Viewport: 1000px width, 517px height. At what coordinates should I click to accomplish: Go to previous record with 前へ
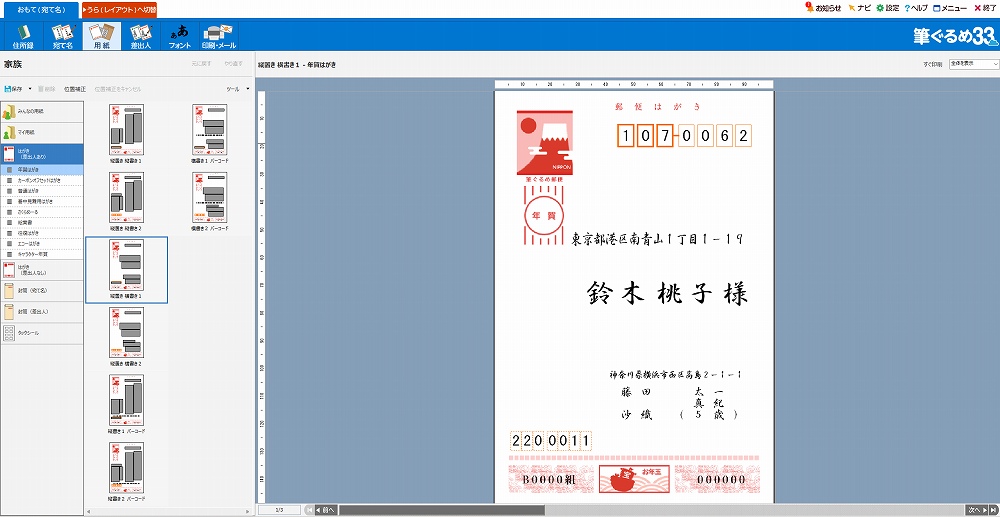325,510
